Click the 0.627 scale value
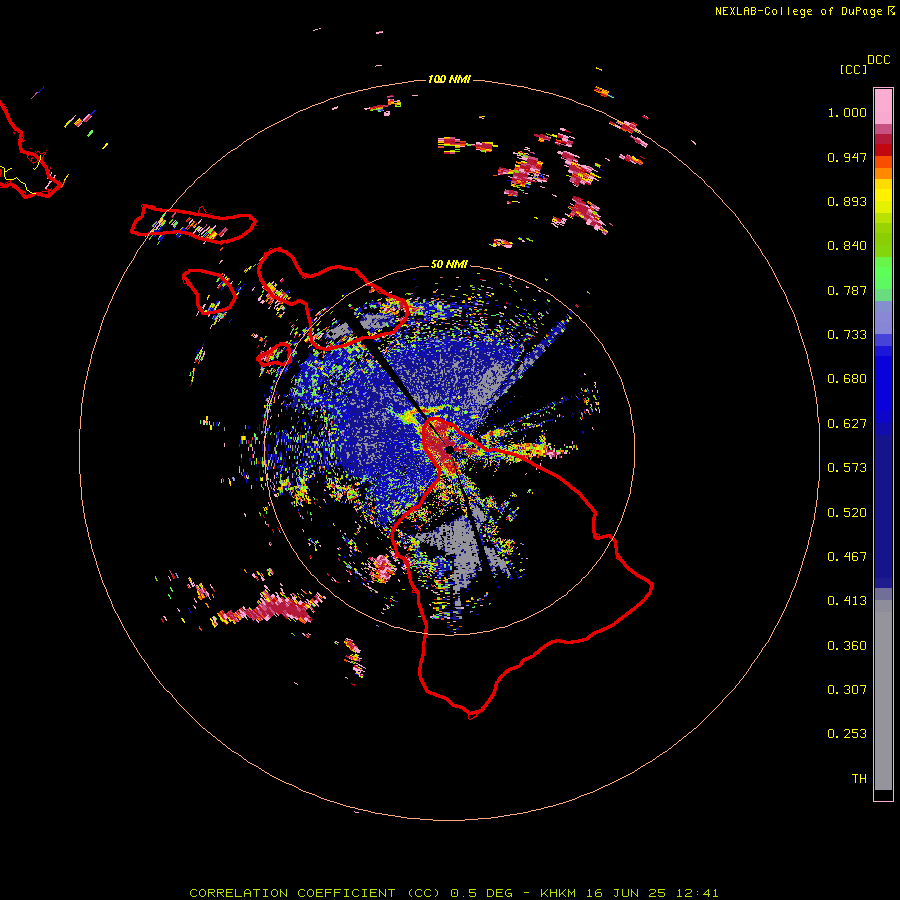Image resolution: width=900 pixels, height=900 pixels. point(847,424)
